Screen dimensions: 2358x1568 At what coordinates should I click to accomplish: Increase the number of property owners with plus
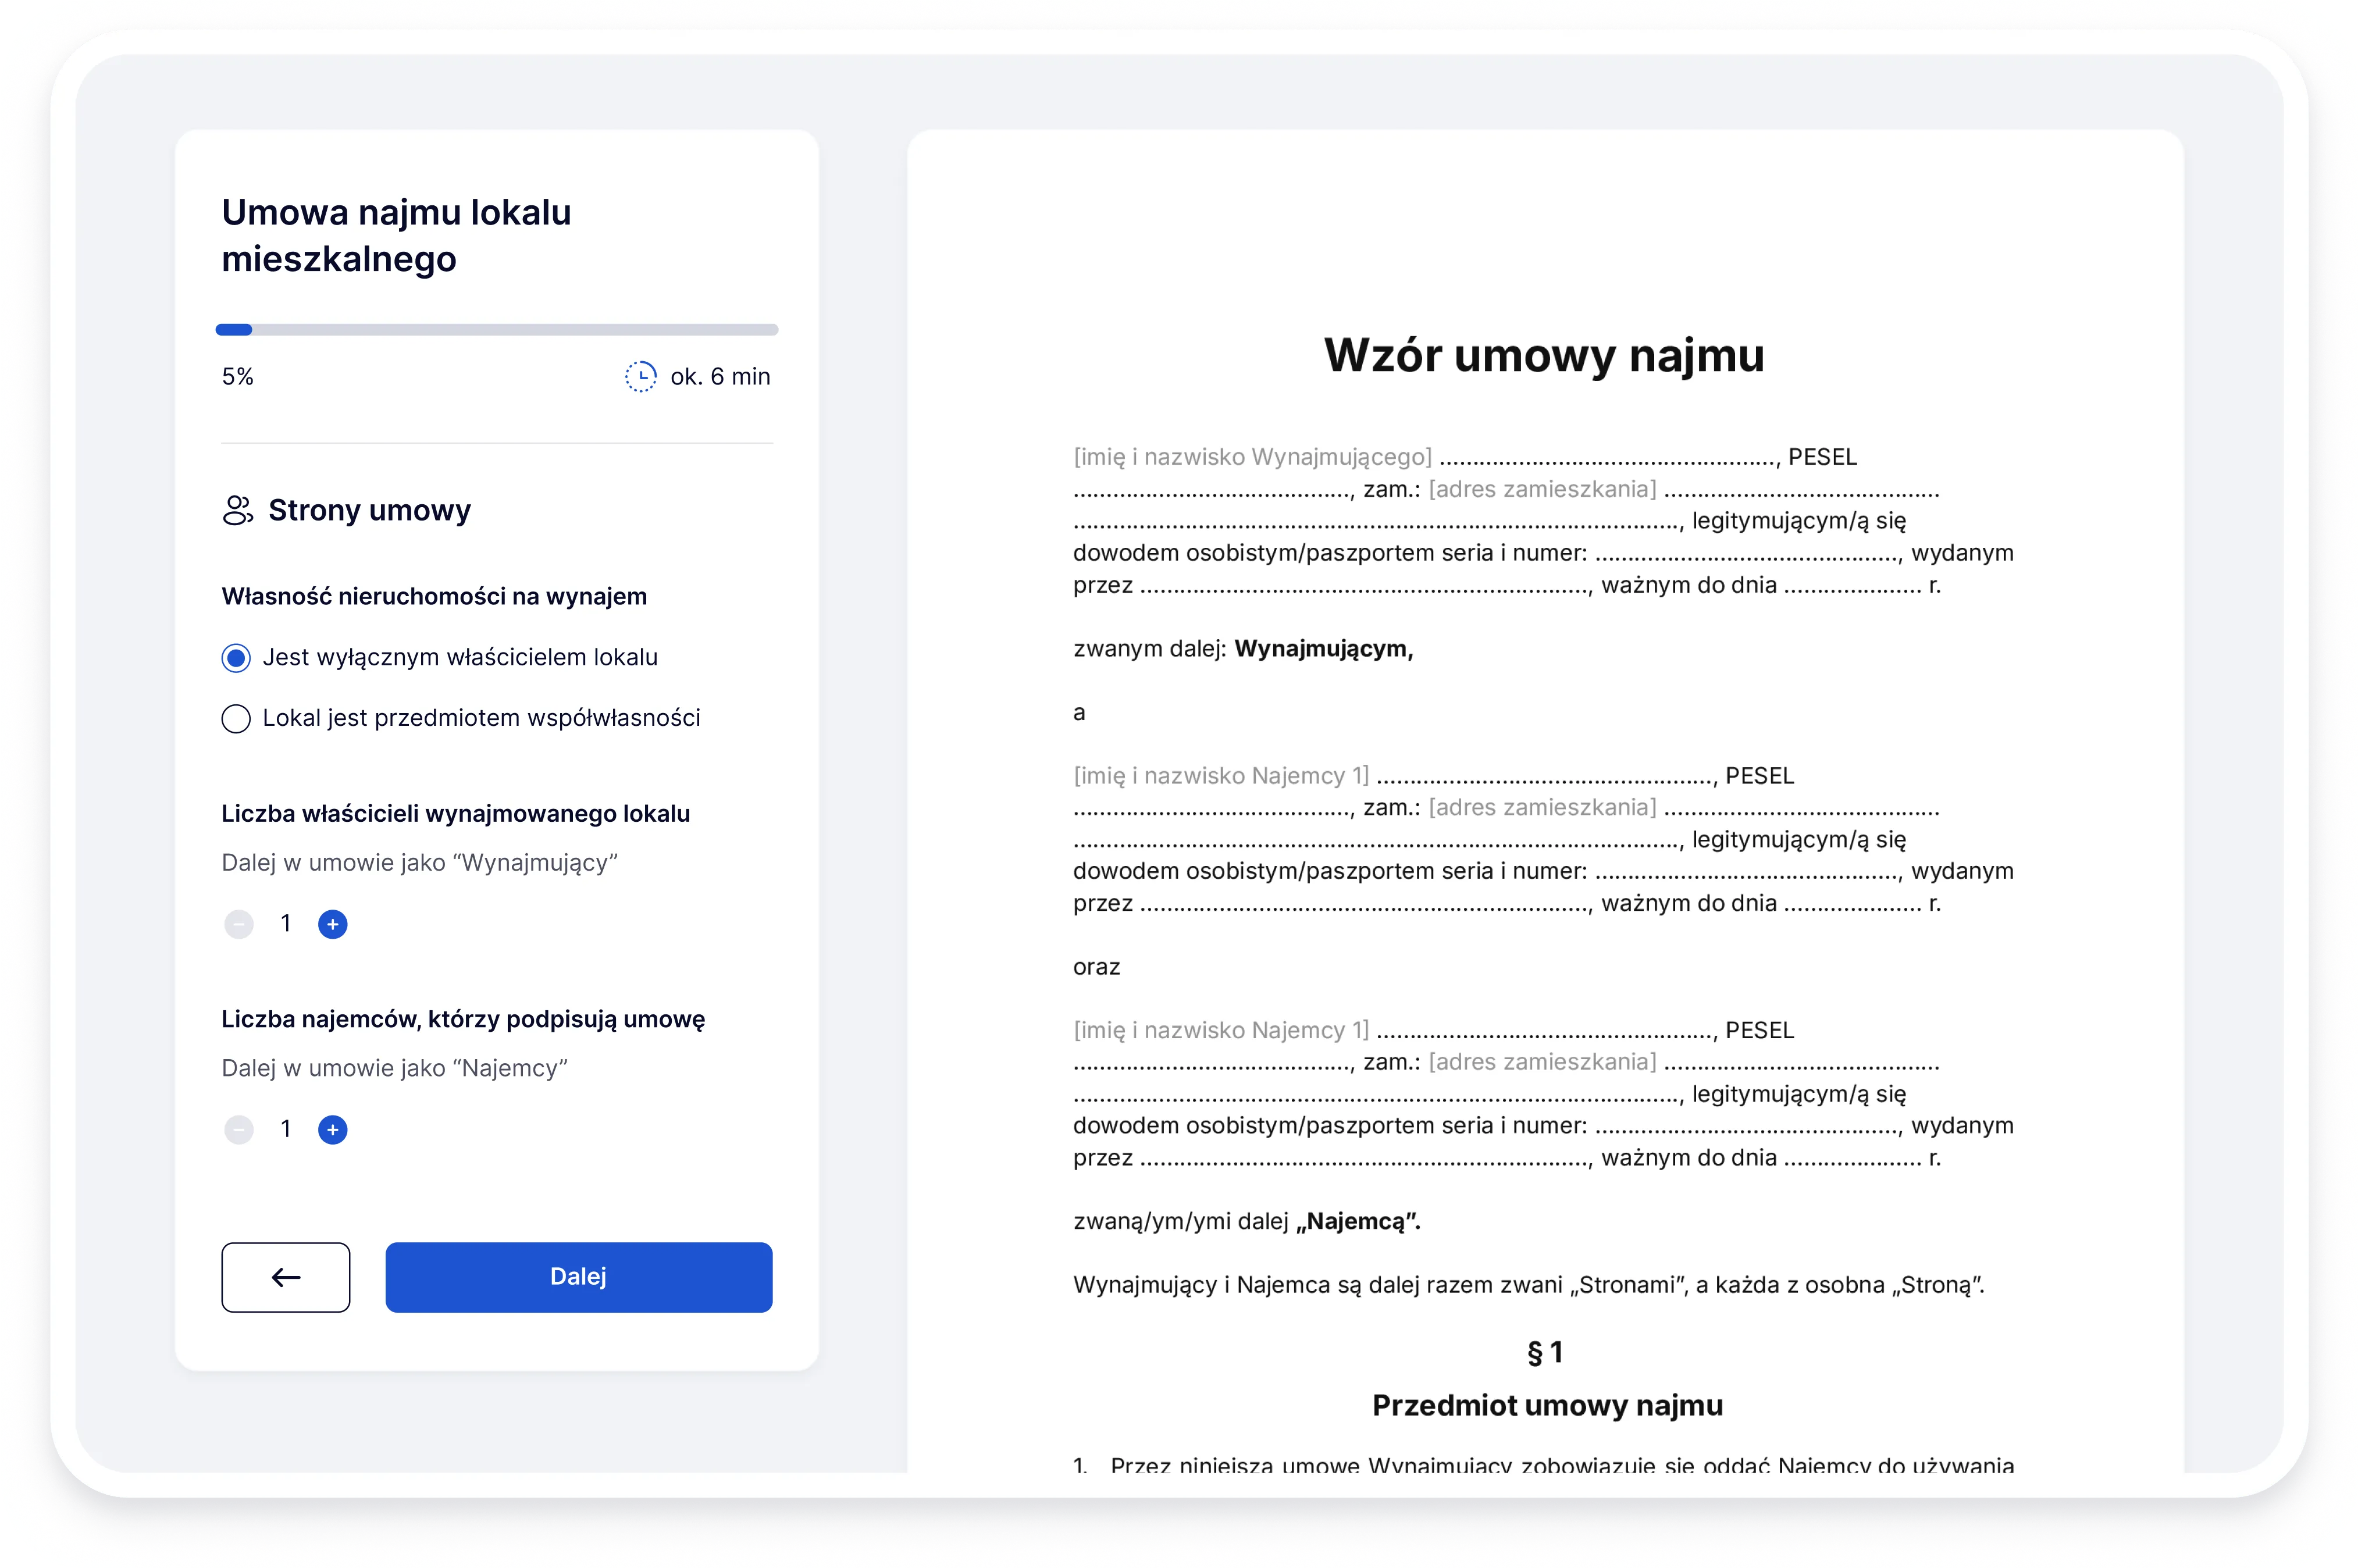333,924
